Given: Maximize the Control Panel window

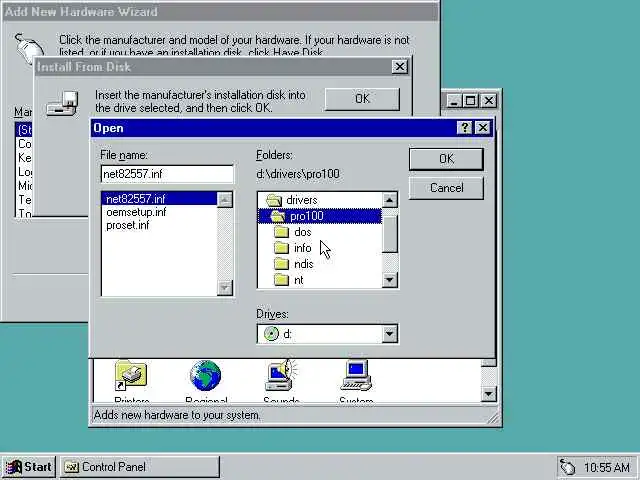Looking at the screenshot, I should click(x=470, y=100).
